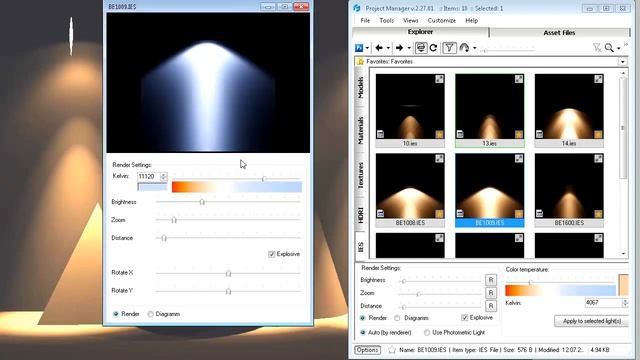Click the Kelvin 4067 input field
This screenshot has height=360, width=640.
coord(603,303)
